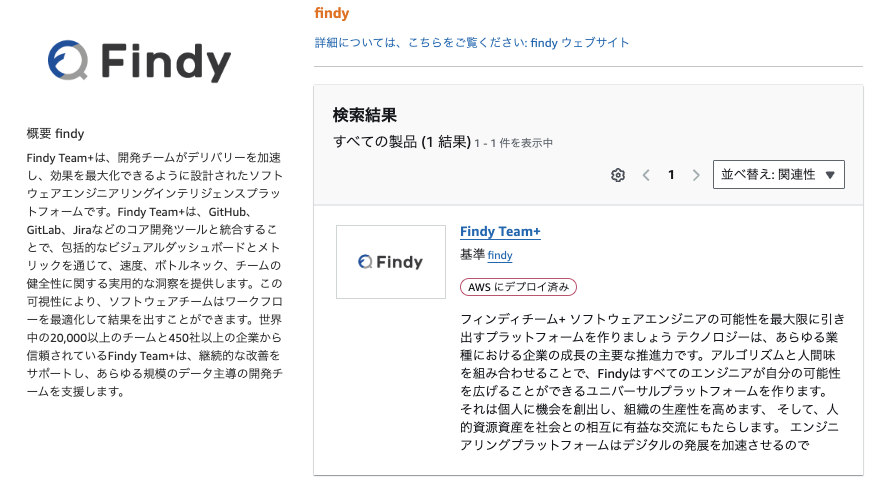The height and width of the screenshot is (483, 875).
Task: Click the AWS にデプロイ済み badge
Action: pos(518,287)
